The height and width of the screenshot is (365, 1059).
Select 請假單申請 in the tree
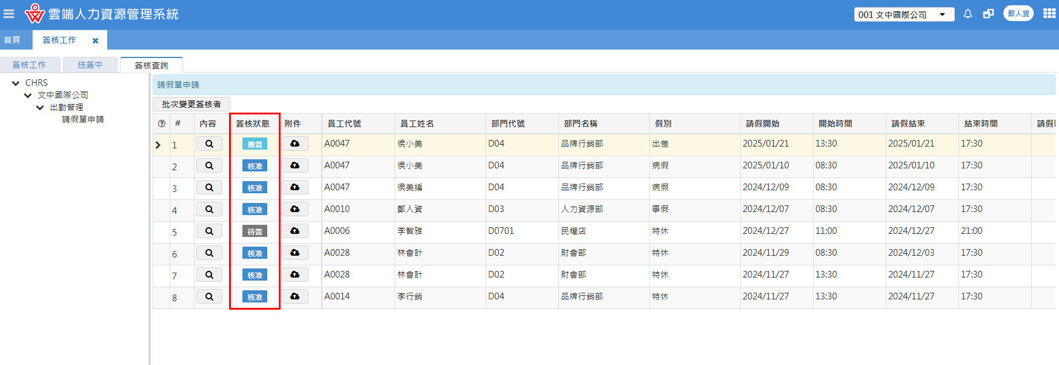pos(86,120)
